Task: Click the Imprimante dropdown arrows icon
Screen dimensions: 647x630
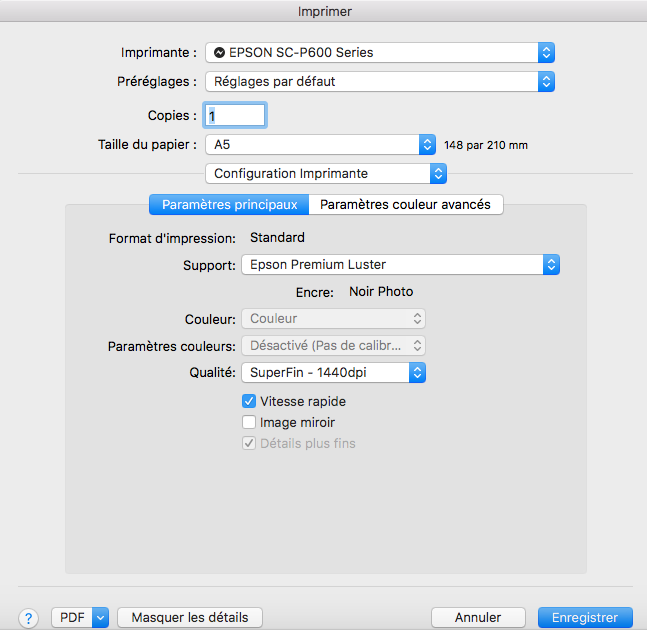Action: [546, 53]
